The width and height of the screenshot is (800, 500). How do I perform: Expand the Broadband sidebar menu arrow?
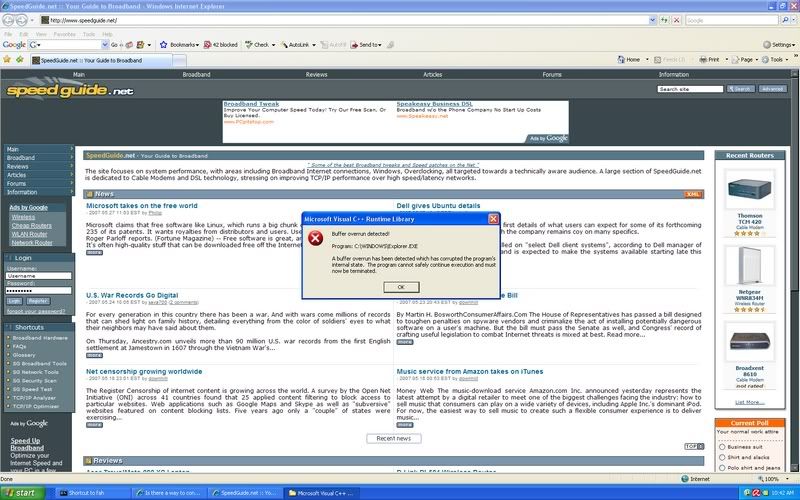(x=71, y=158)
